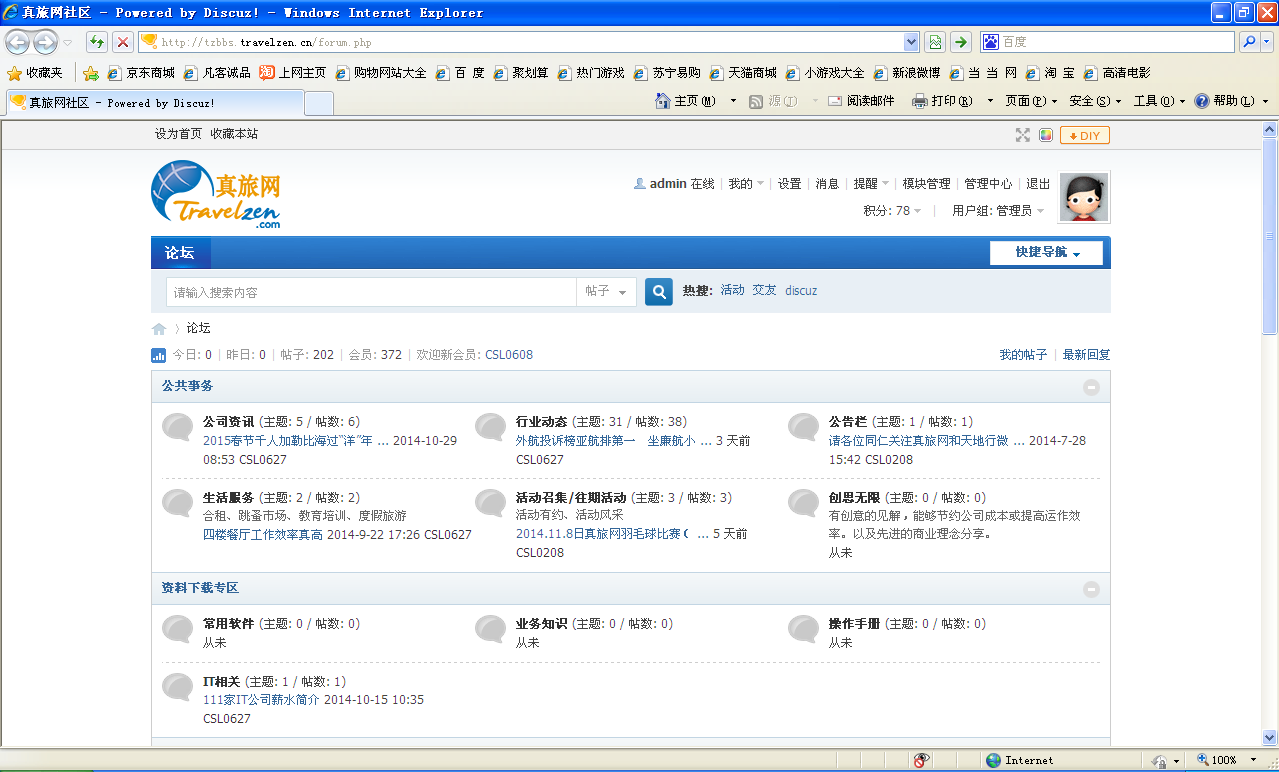1279x772 pixels.
Task: Open the 安全(S) toolbar menu
Action: coord(1095,101)
